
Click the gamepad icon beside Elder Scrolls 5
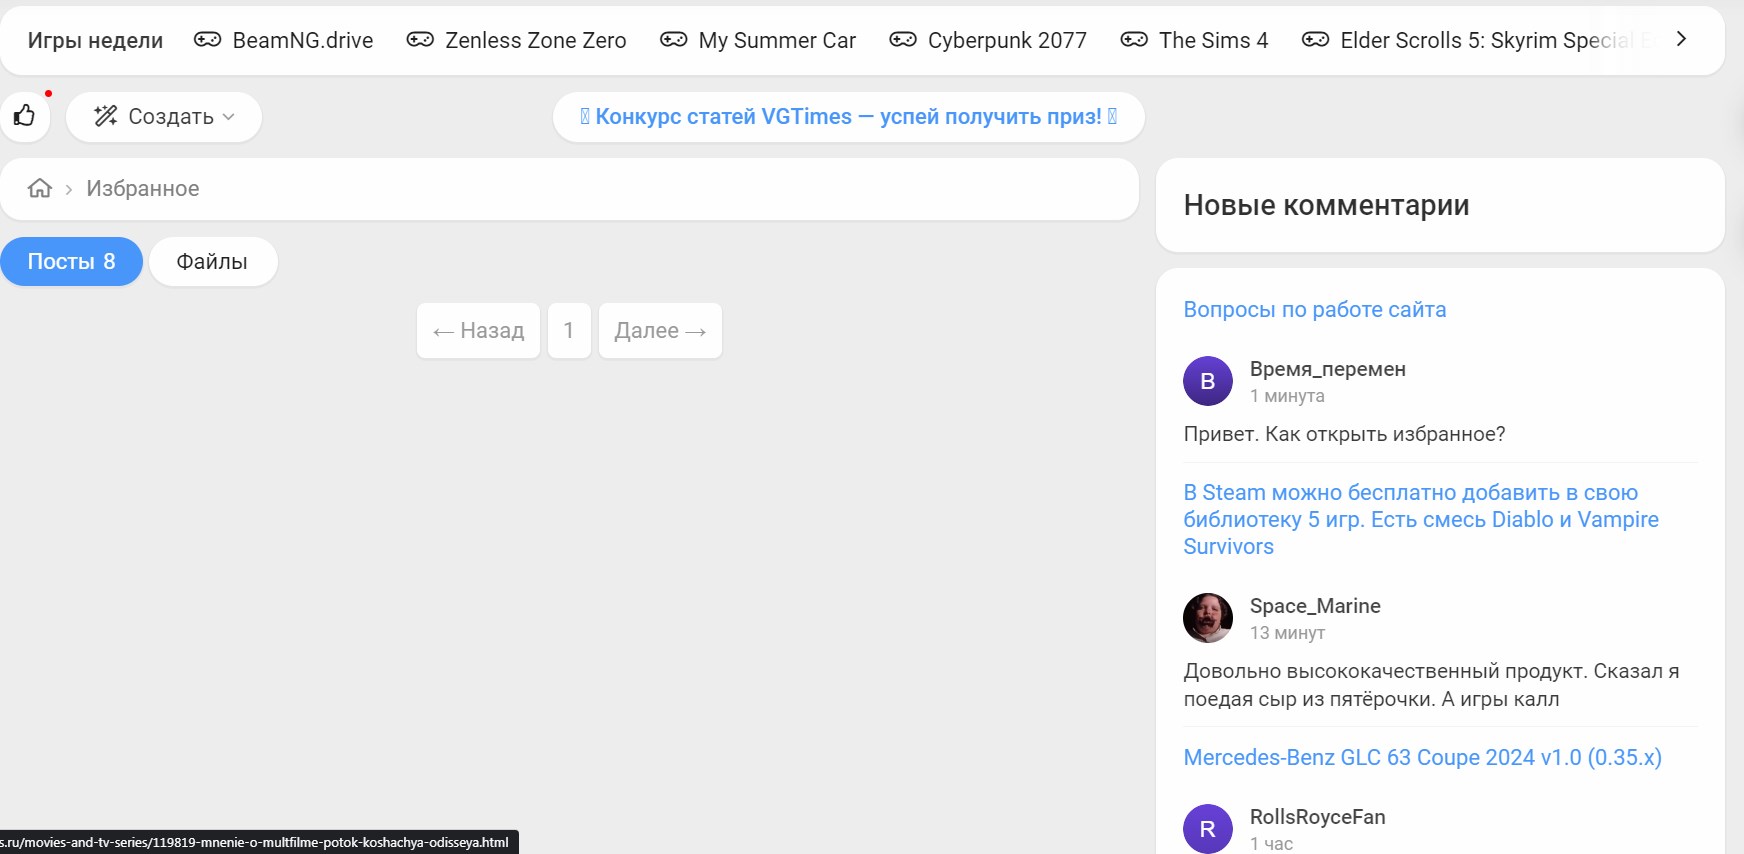click(1315, 40)
